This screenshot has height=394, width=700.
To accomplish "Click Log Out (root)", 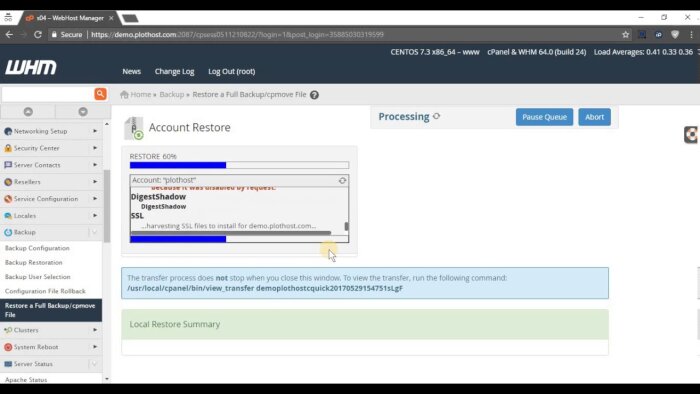I will pyautogui.click(x=232, y=71).
